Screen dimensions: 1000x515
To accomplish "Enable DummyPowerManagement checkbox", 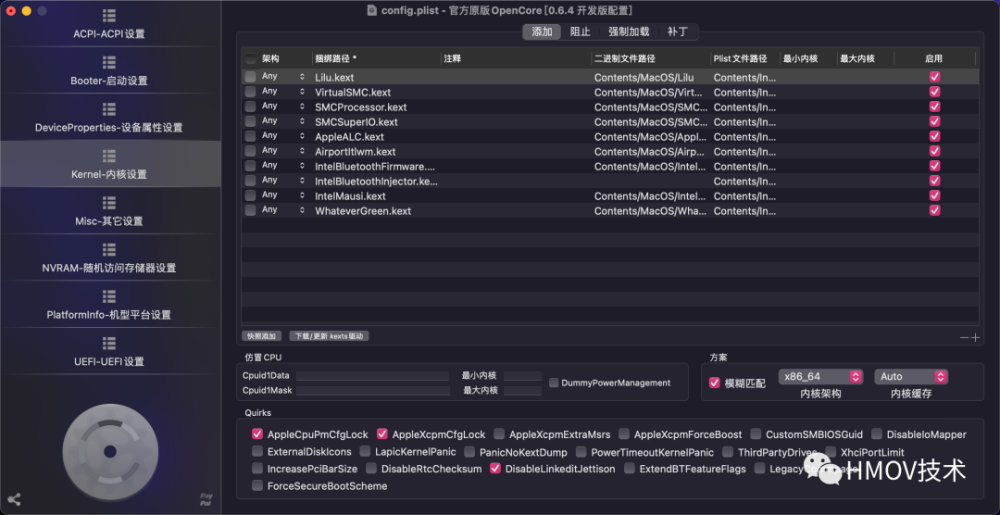I will pyautogui.click(x=554, y=382).
